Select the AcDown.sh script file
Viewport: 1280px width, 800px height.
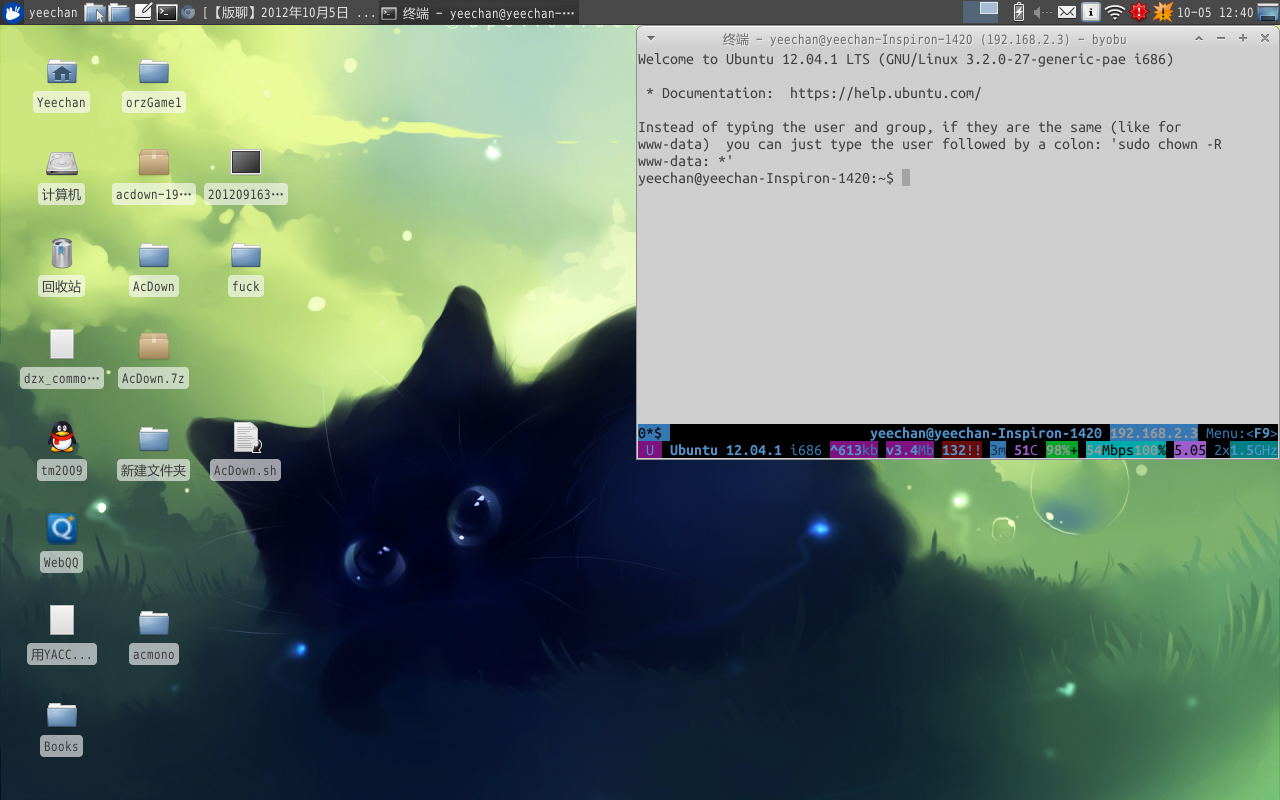246,438
